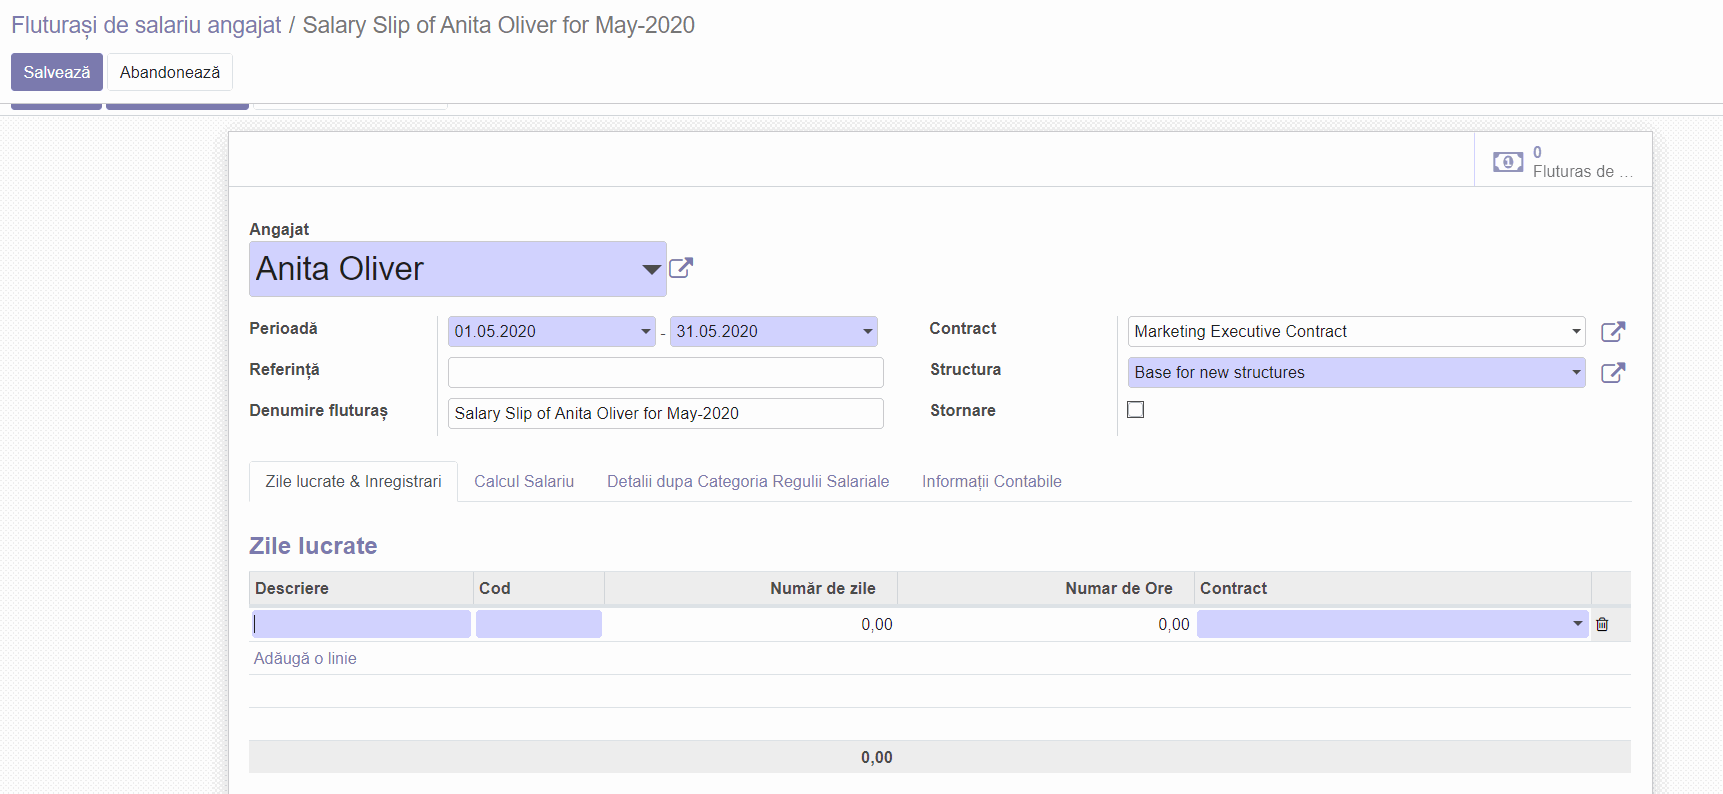Expand the Angajat Anita Oliver dropdown
Viewport: 1723px width, 794px height.
(x=651, y=269)
